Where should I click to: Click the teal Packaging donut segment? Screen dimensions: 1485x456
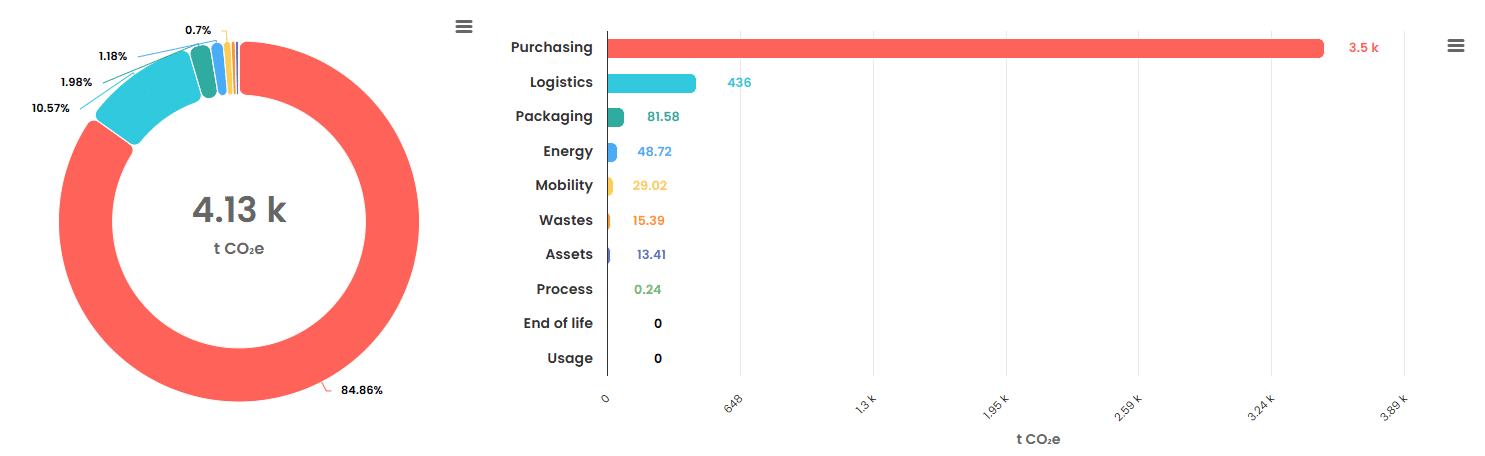[x=203, y=72]
